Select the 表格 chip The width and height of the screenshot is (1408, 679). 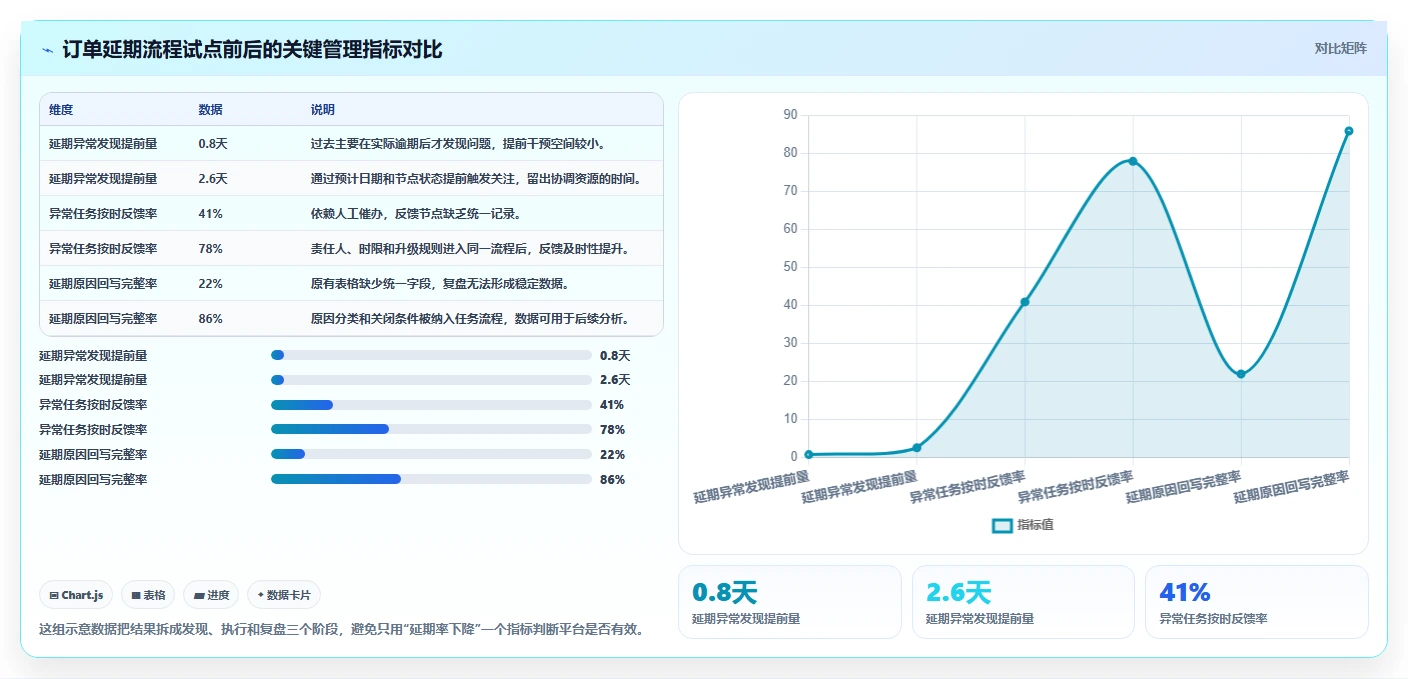148,595
